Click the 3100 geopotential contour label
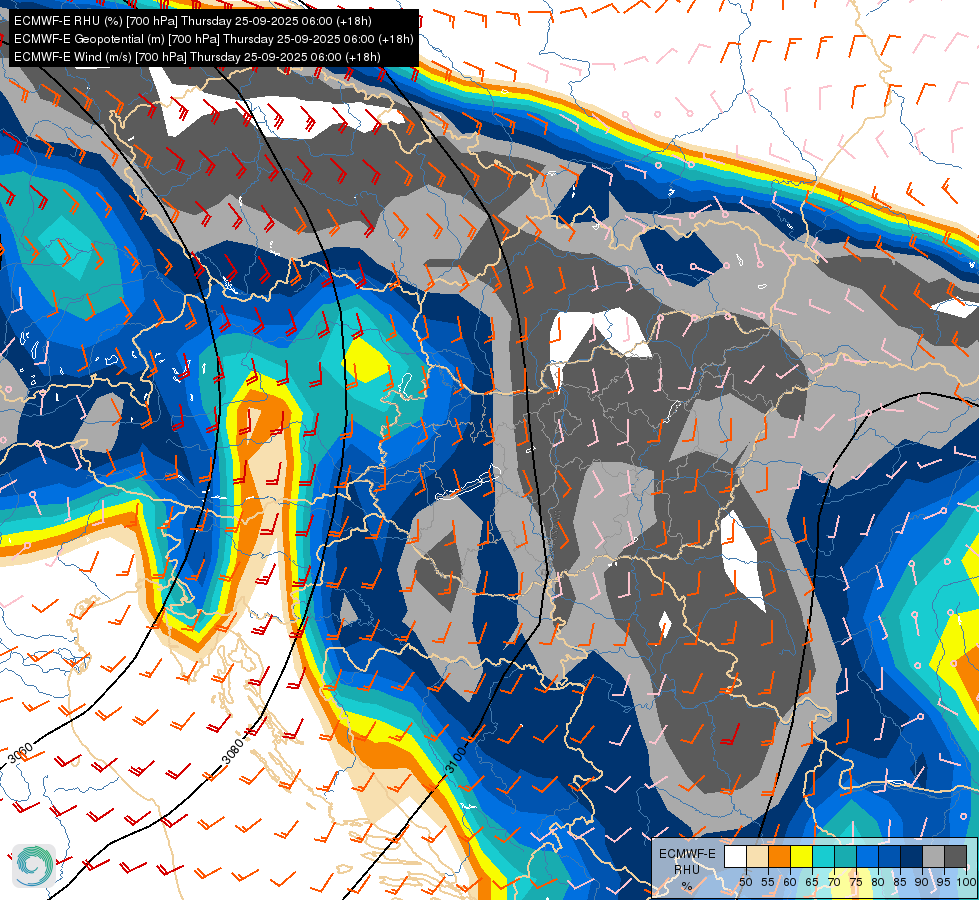This screenshot has height=900, width=979. [456, 759]
